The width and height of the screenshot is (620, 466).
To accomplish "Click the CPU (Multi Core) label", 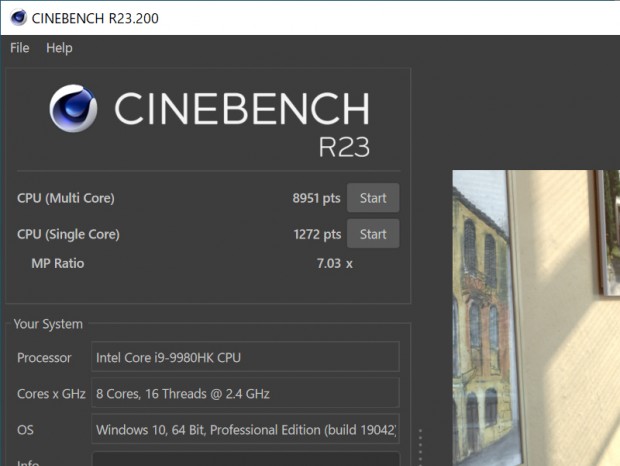I will (66, 198).
